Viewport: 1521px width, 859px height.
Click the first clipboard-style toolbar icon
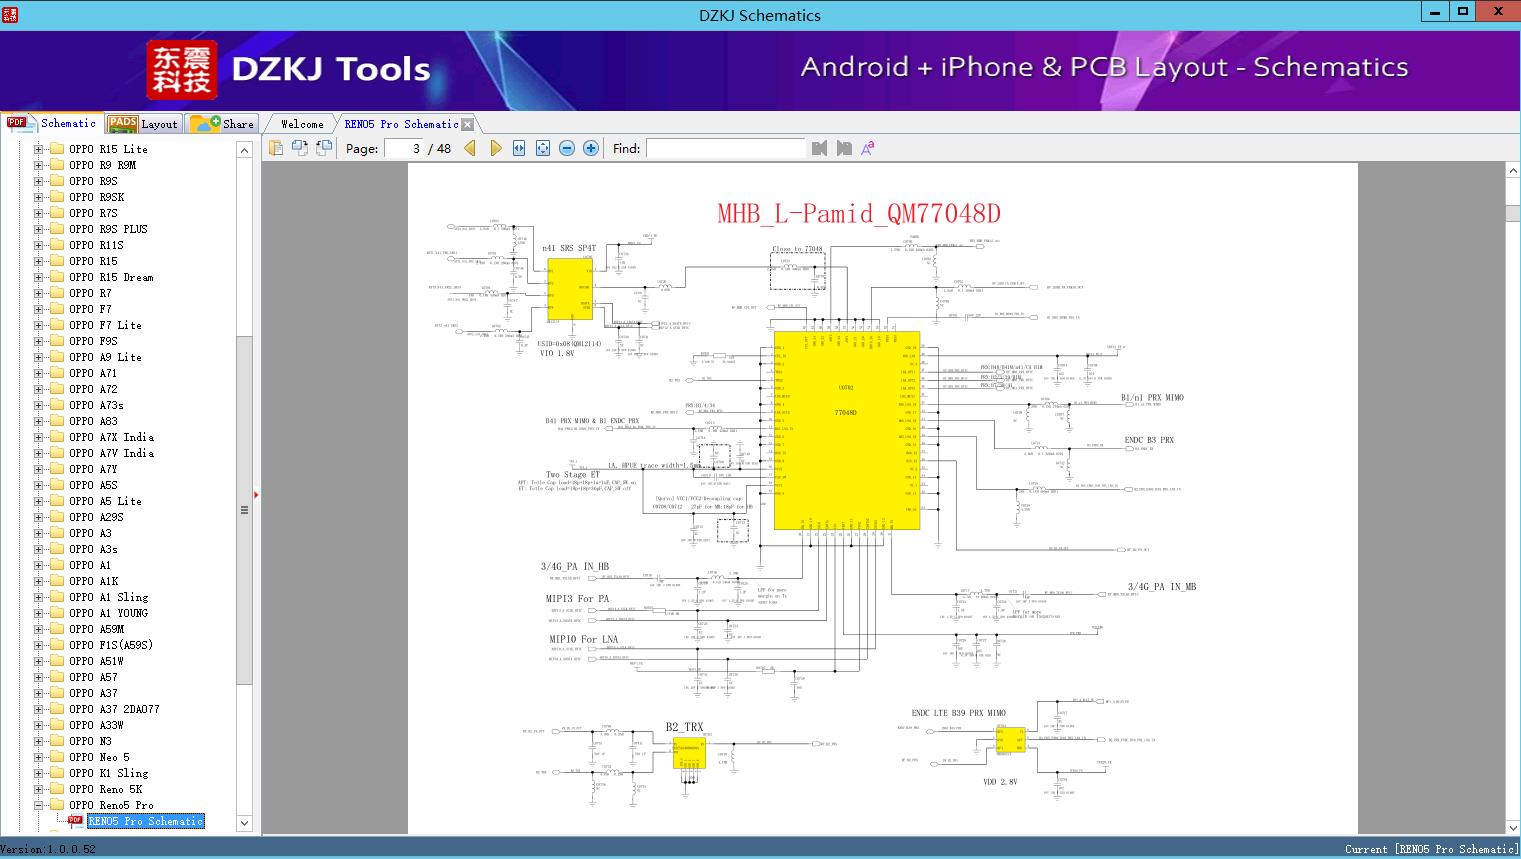(x=276, y=148)
